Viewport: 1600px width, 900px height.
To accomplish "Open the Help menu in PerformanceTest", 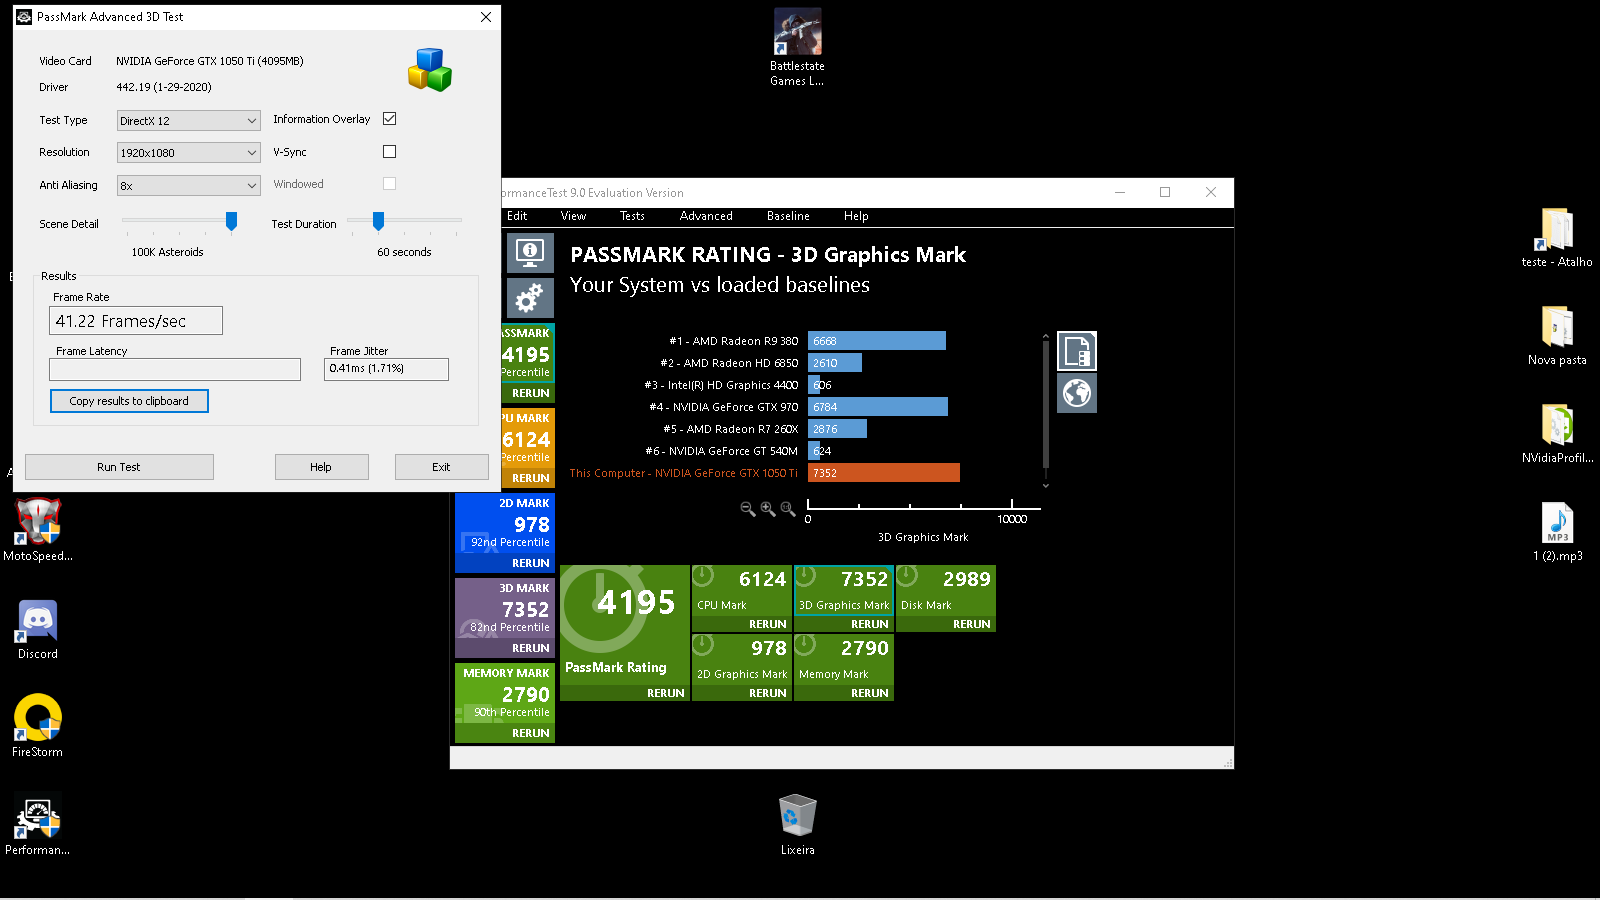I will pos(856,216).
